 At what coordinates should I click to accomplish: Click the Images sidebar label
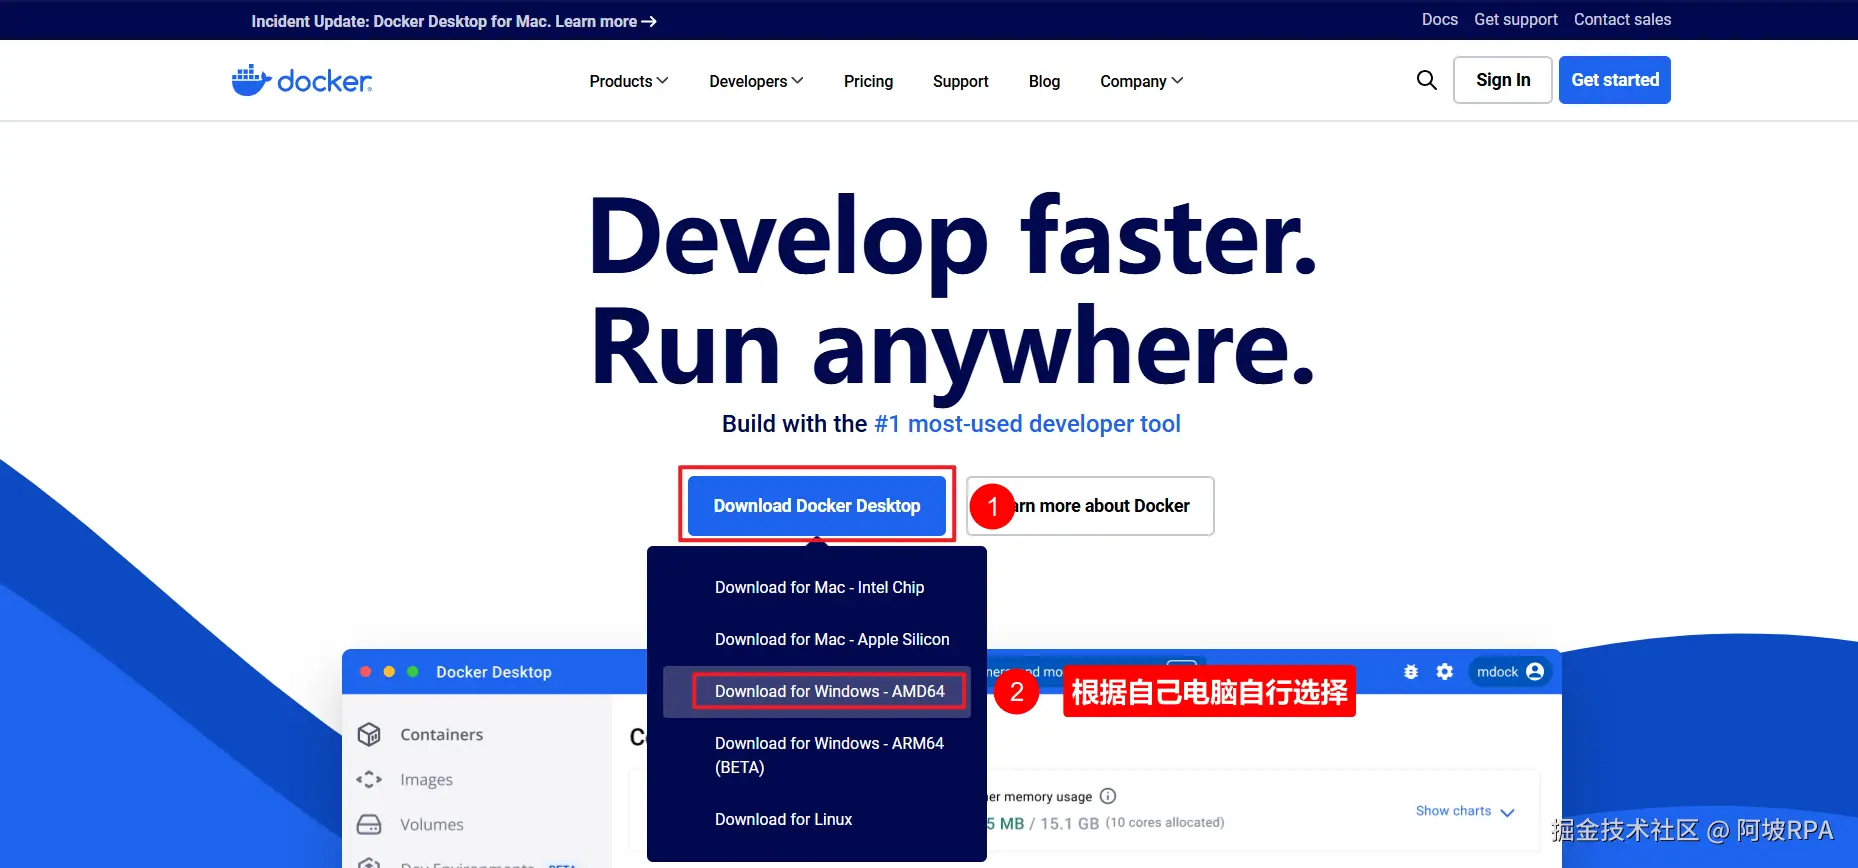click(426, 779)
